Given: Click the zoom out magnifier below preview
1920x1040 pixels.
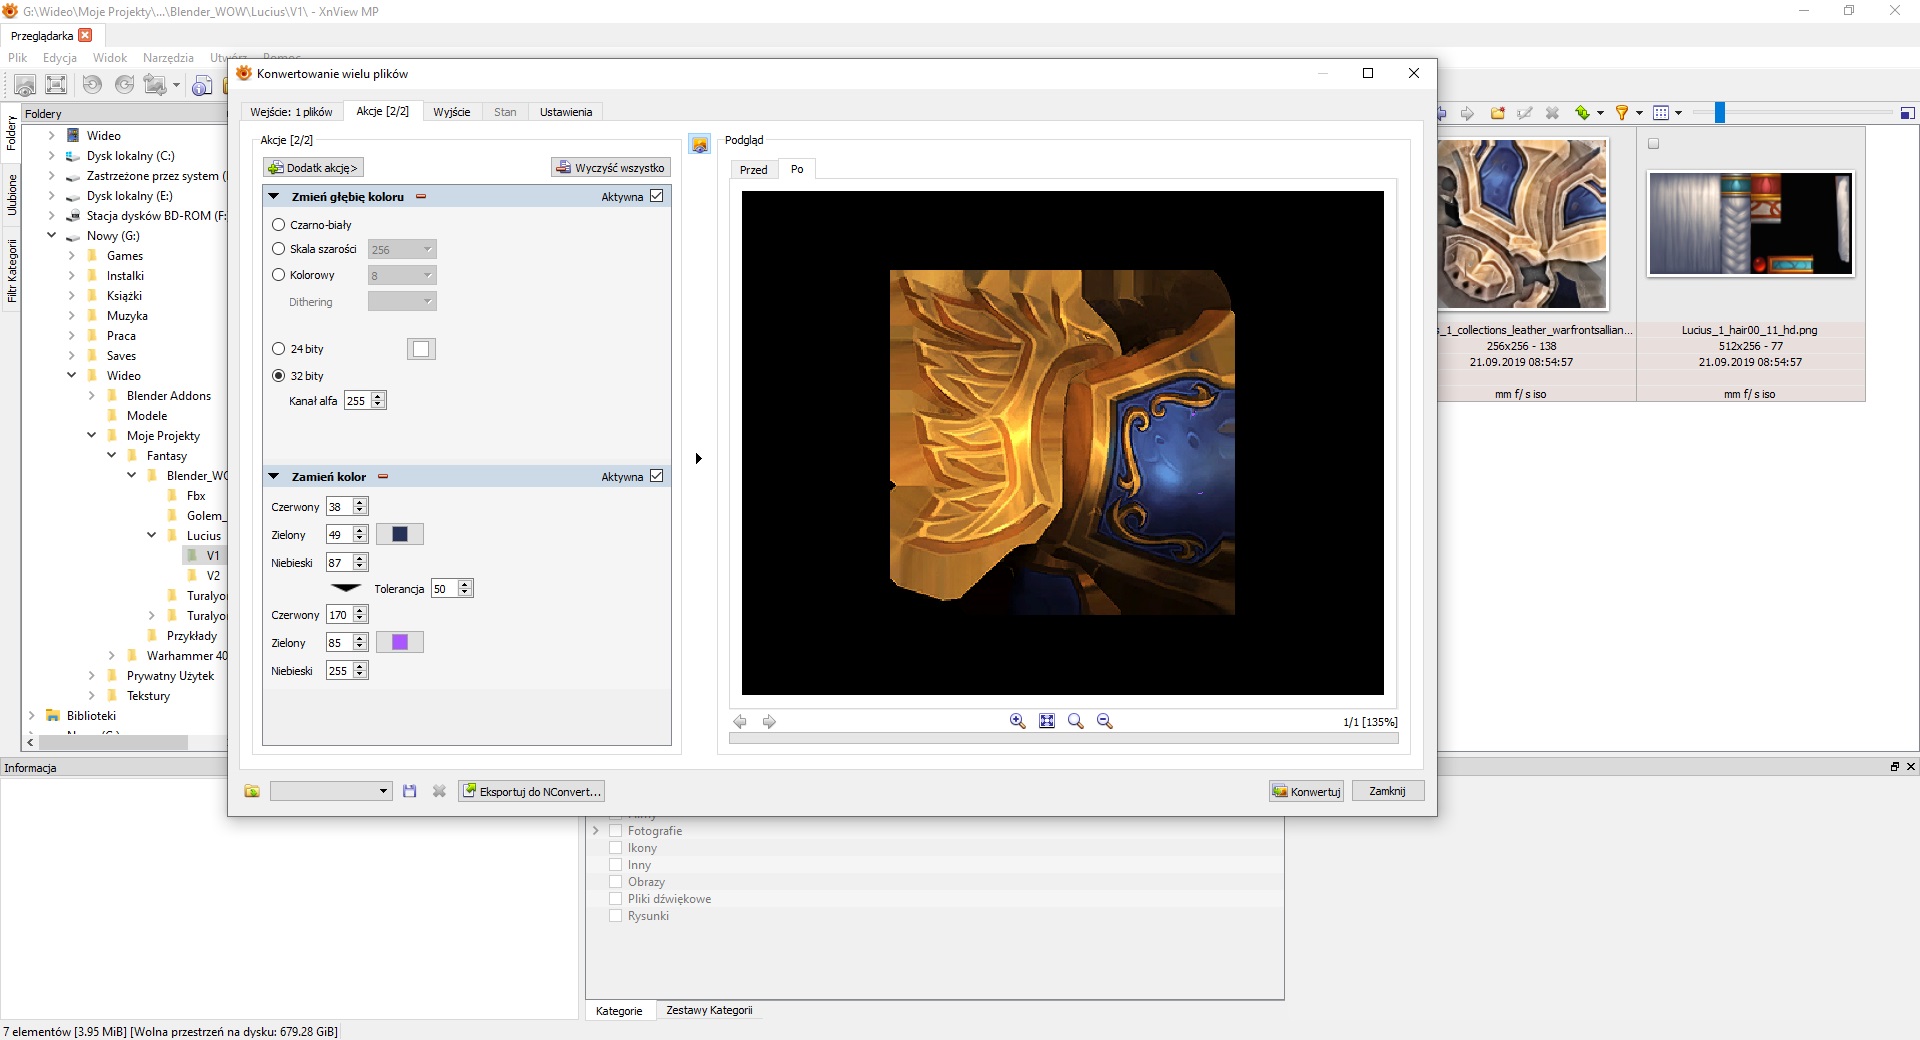Looking at the screenshot, I should (x=1105, y=721).
